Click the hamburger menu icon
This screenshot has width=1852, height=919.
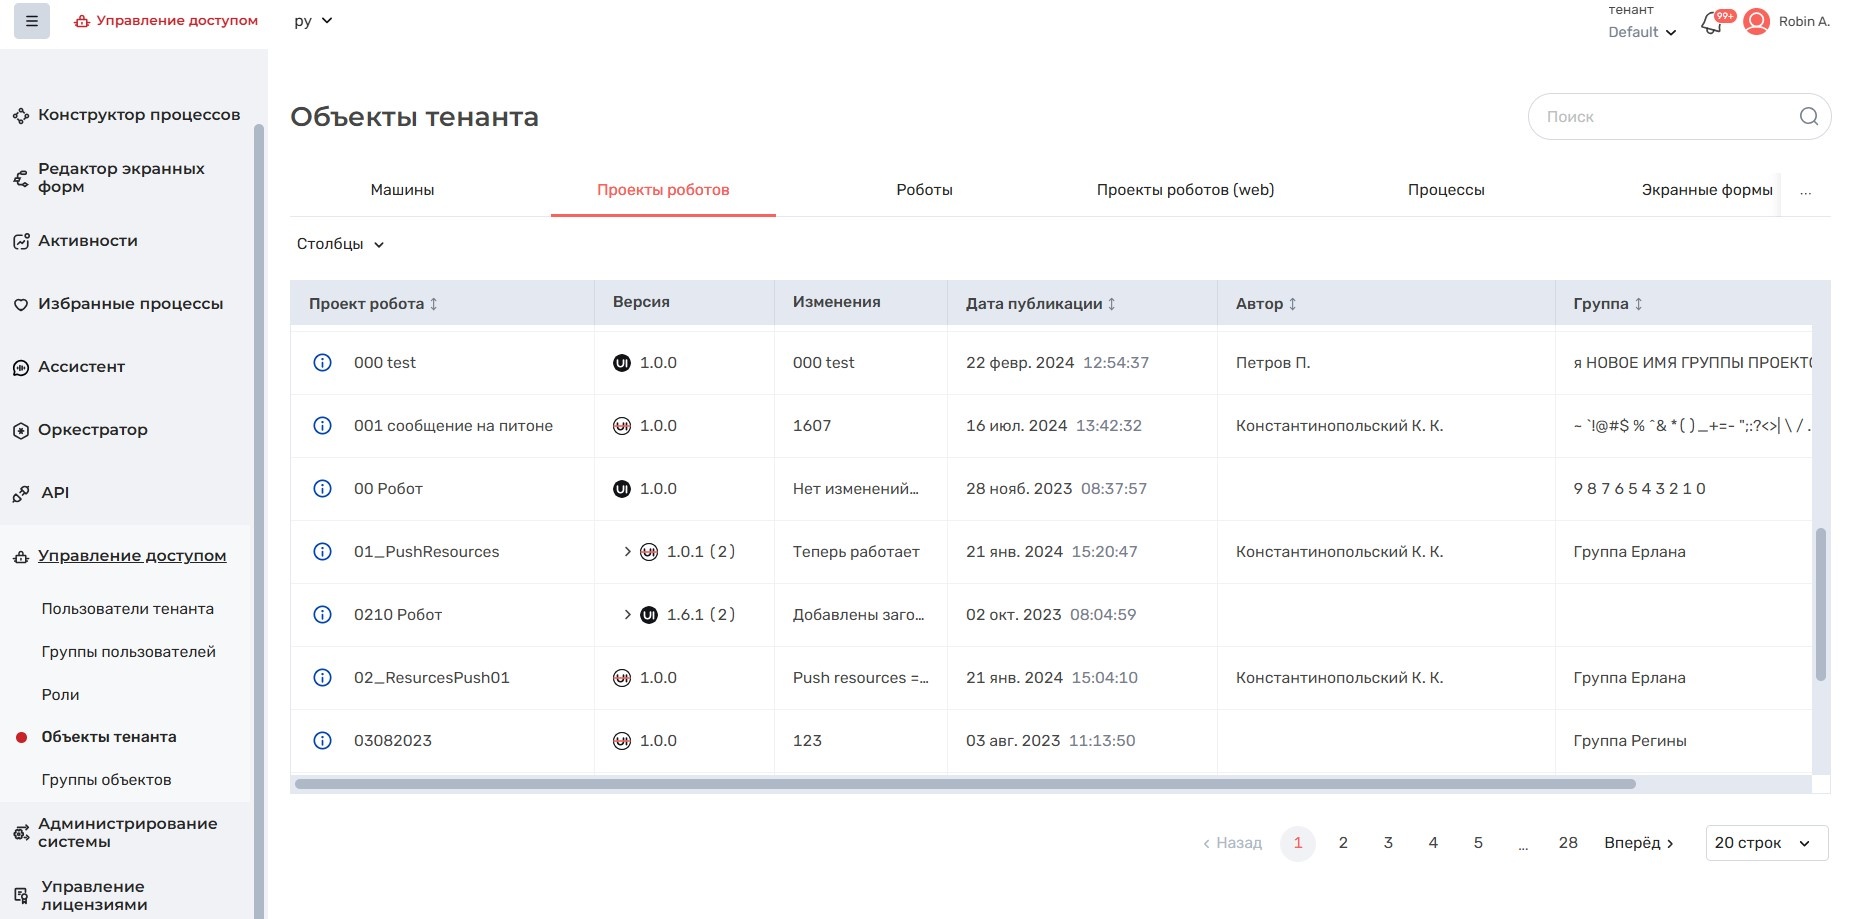(x=32, y=21)
